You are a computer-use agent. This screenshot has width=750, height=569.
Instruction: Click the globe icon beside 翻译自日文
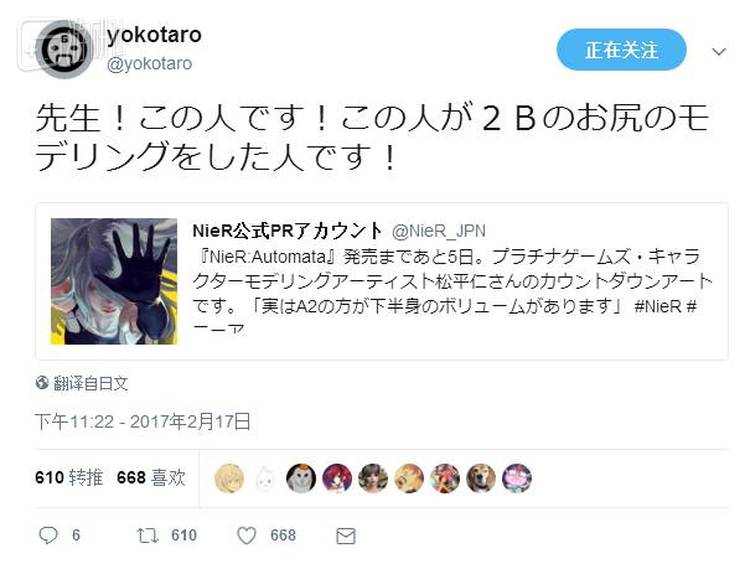(42, 383)
